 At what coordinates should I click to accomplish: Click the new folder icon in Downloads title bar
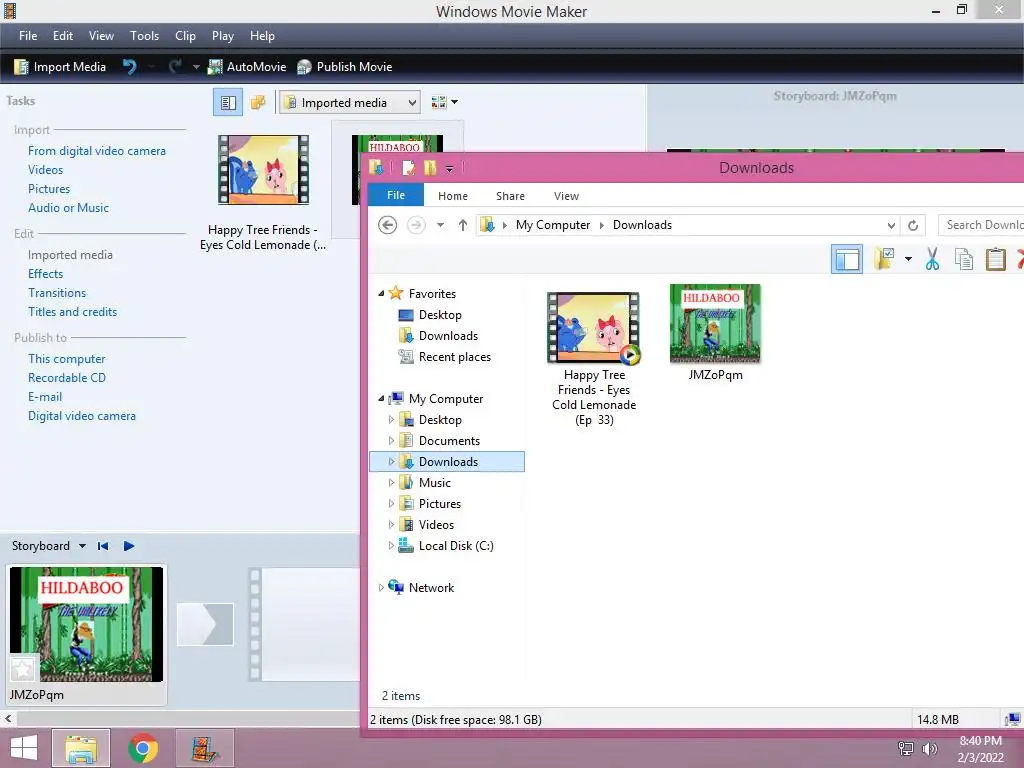point(430,168)
